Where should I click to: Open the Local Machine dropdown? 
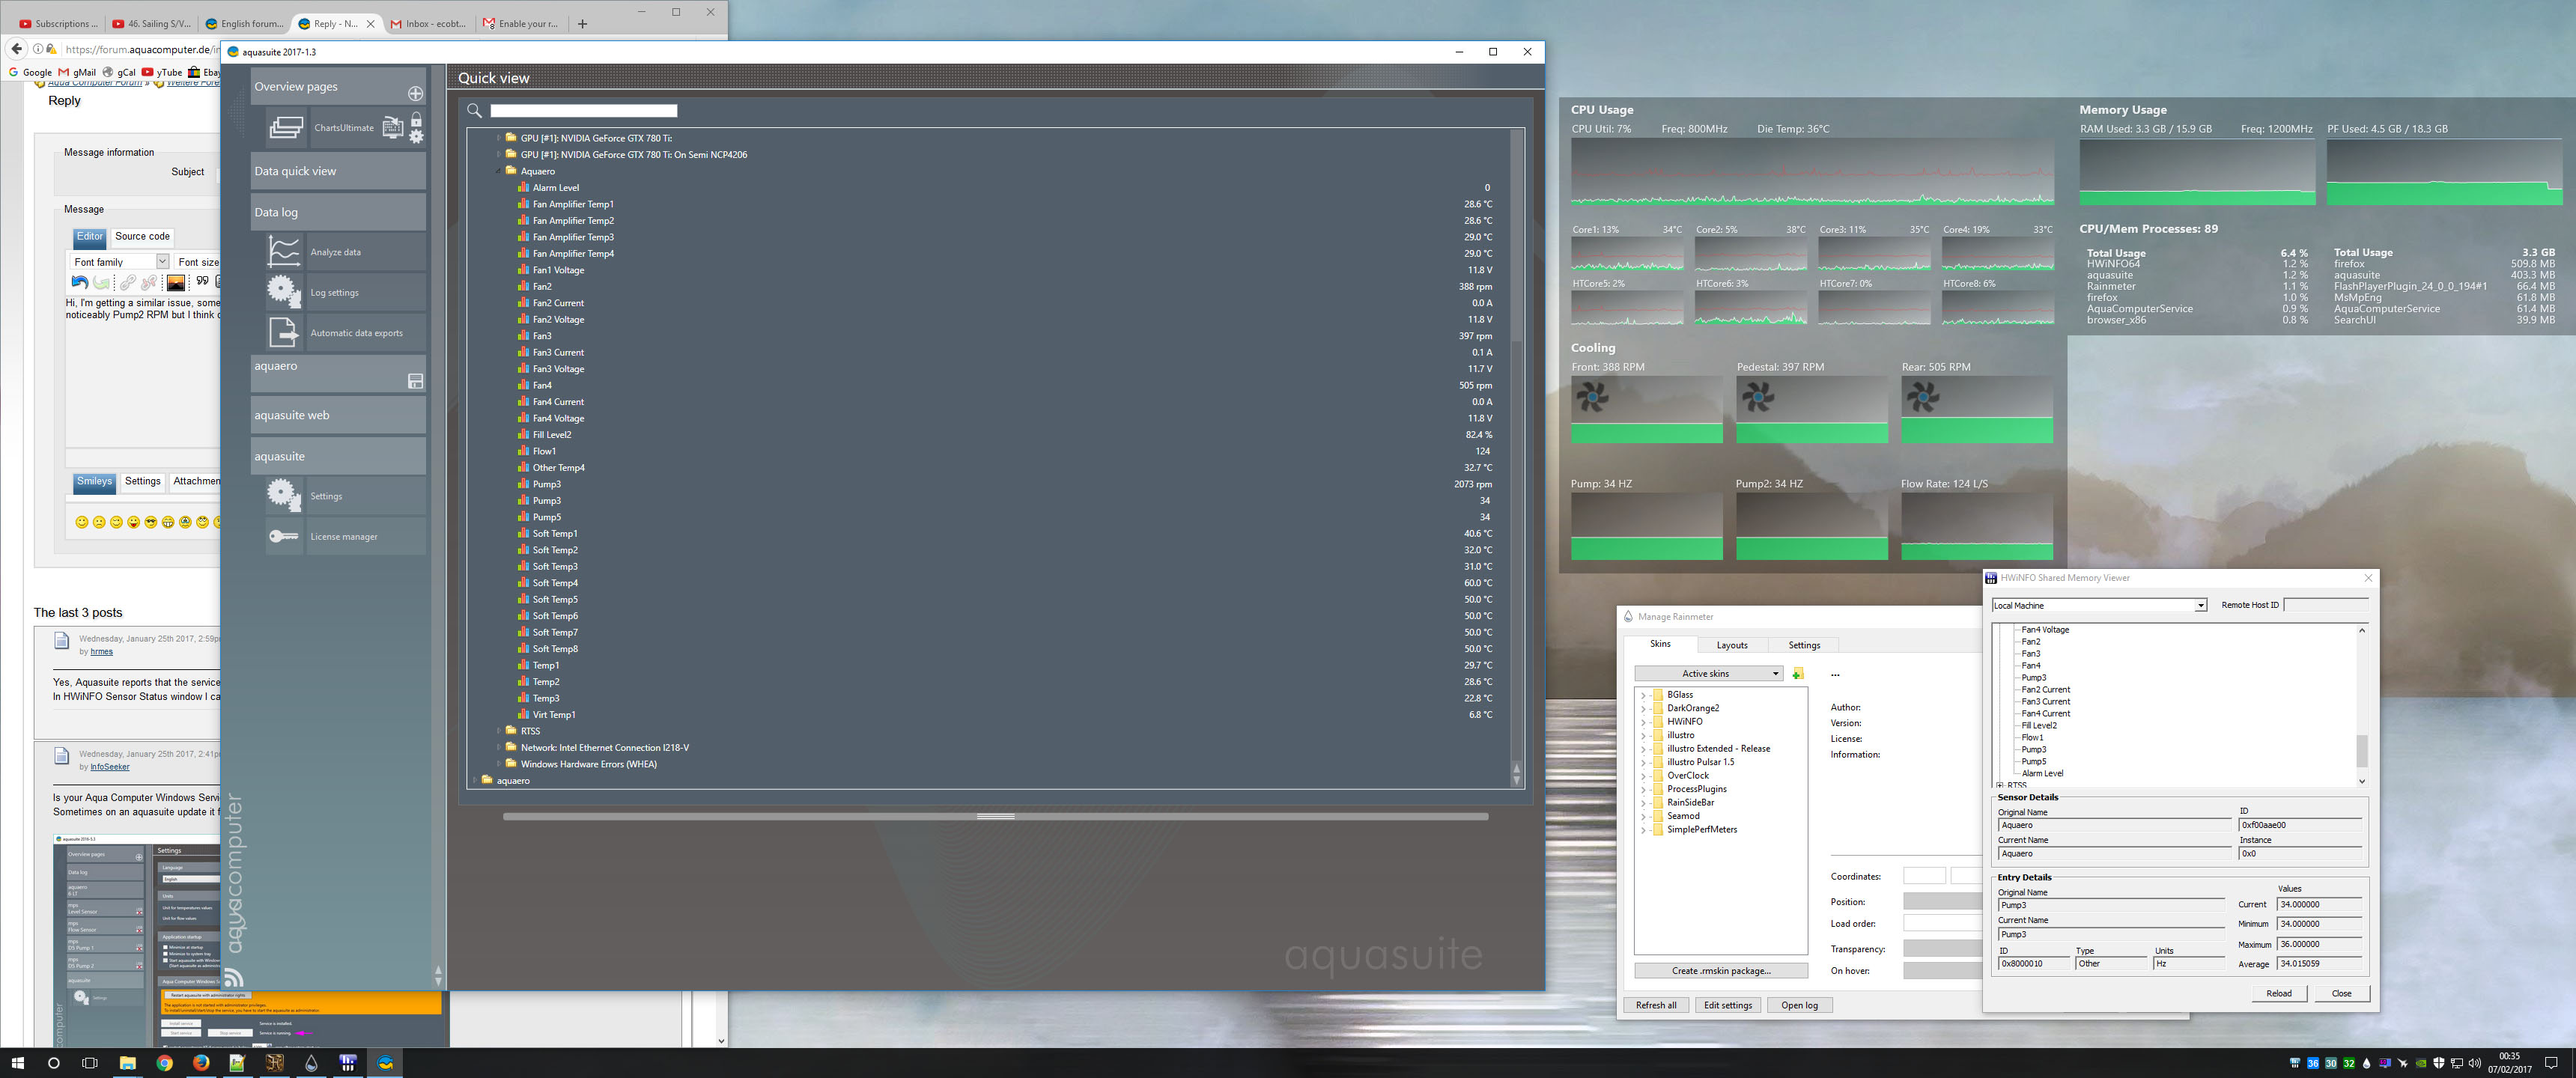(2199, 606)
